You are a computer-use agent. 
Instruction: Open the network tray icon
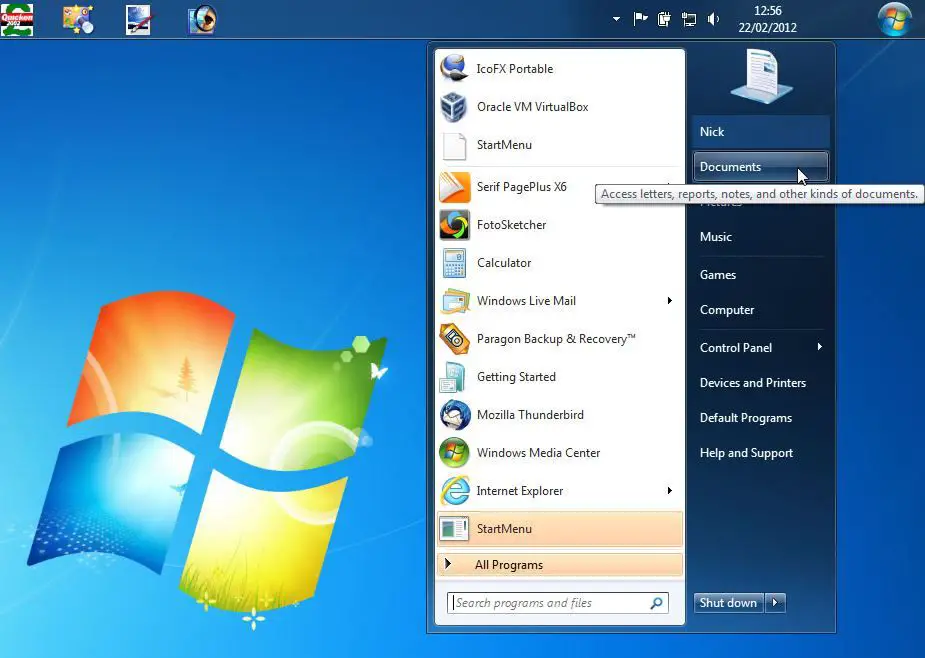point(688,19)
